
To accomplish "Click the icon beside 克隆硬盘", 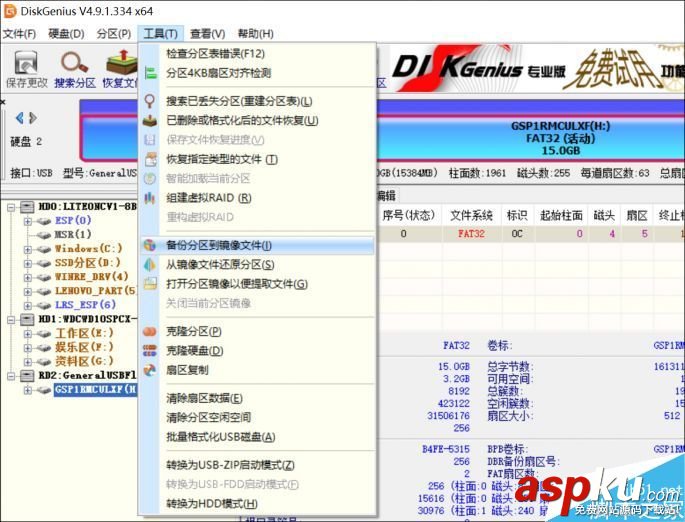I will (x=150, y=350).
